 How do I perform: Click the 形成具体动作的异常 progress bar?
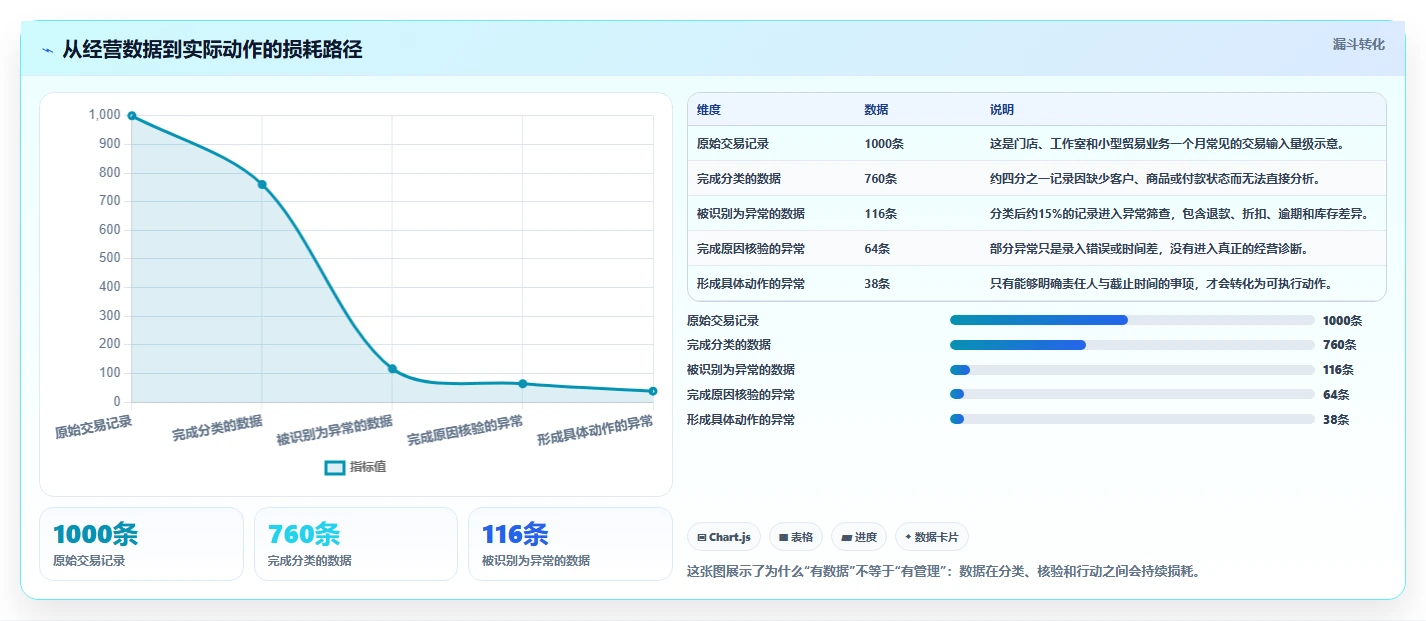point(1132,419)
